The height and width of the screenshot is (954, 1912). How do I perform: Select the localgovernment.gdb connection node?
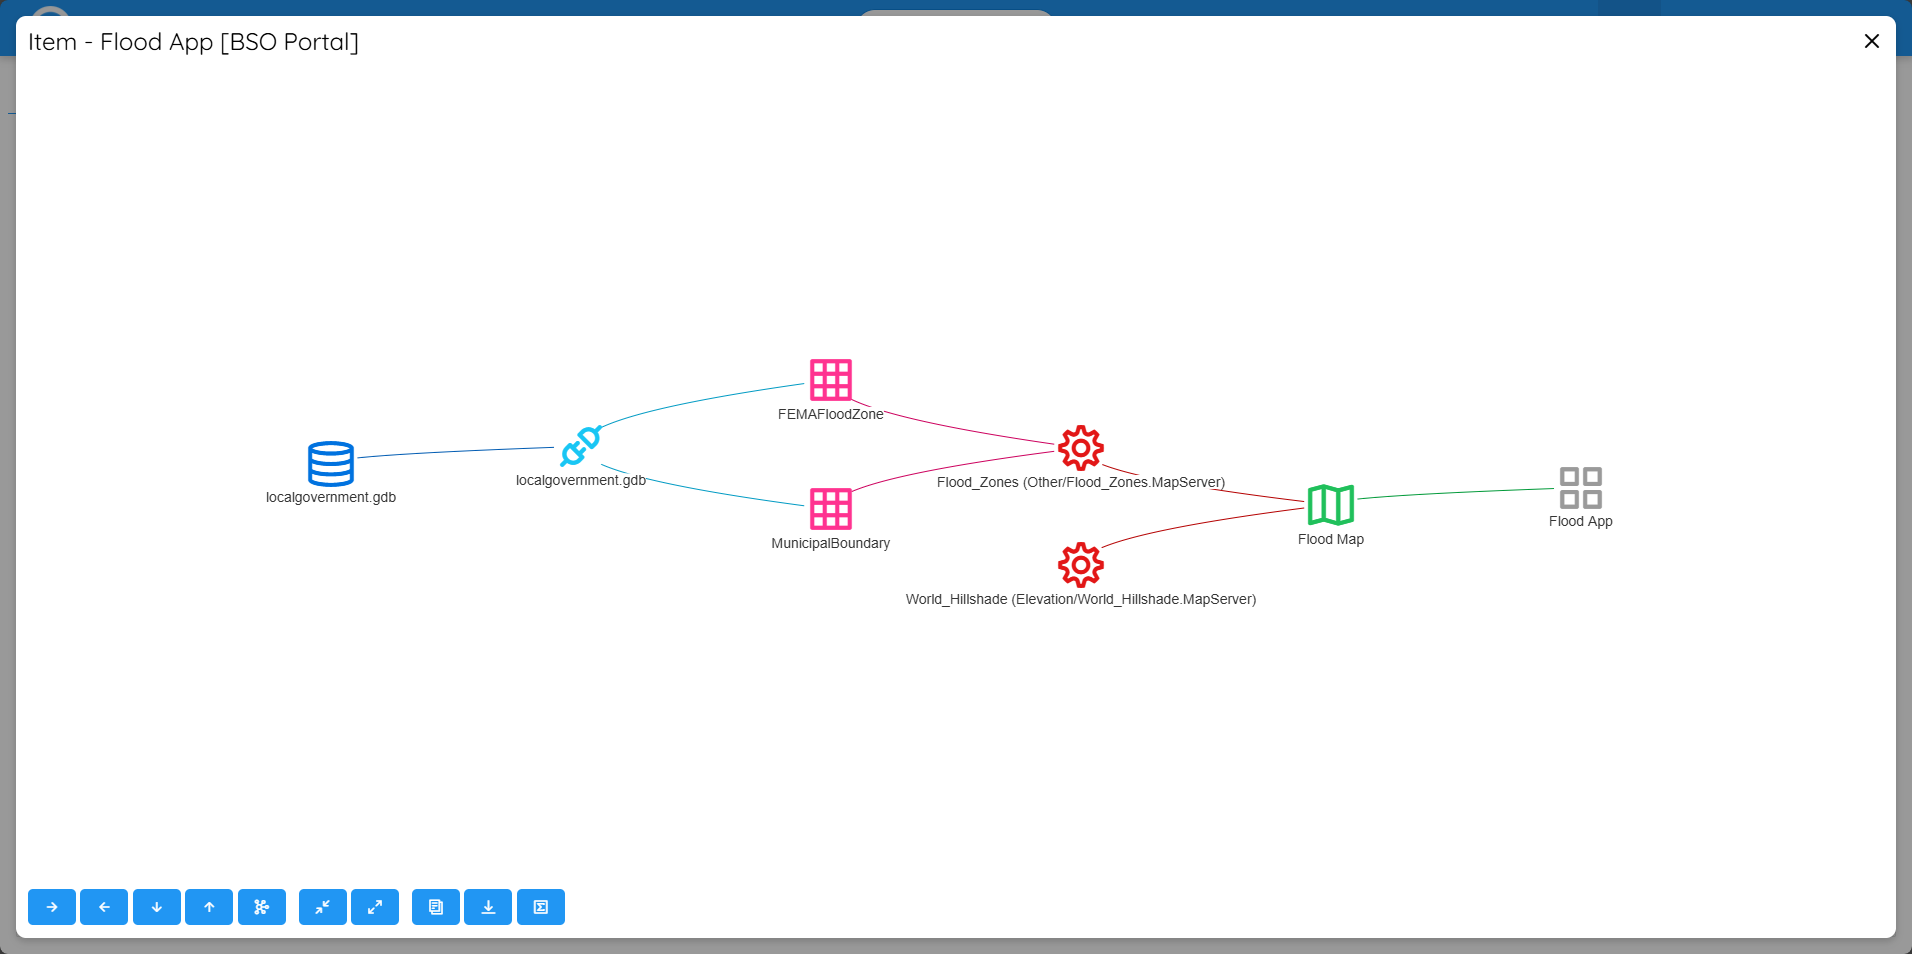[x=580, y=447]
